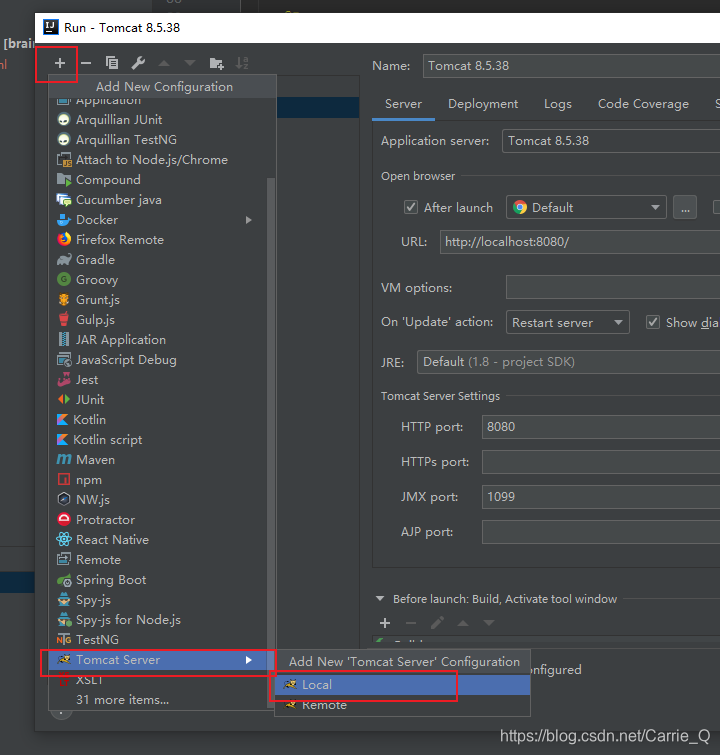The width and height of the screenshot is (720, 755).
Task: Click the Move Down arrow in configurations toolbar
Action: pyautogui.click(x=190, y=63)
